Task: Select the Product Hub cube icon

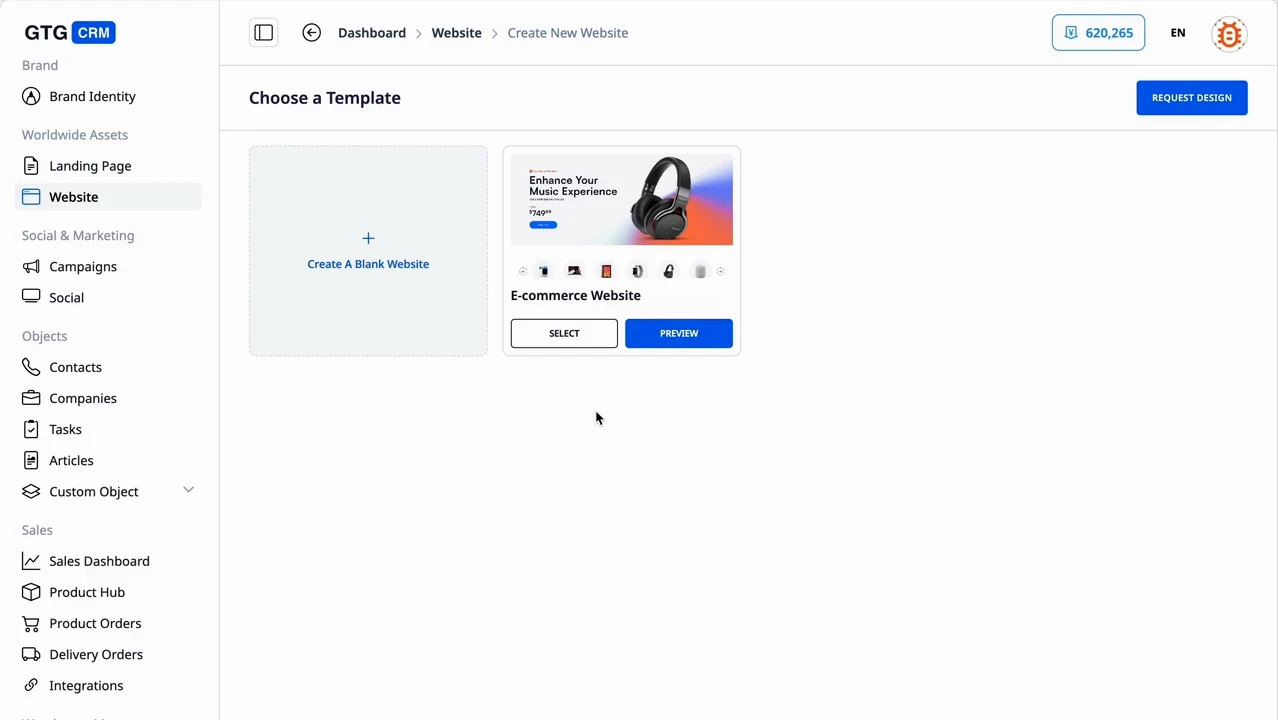Action: 31,592
